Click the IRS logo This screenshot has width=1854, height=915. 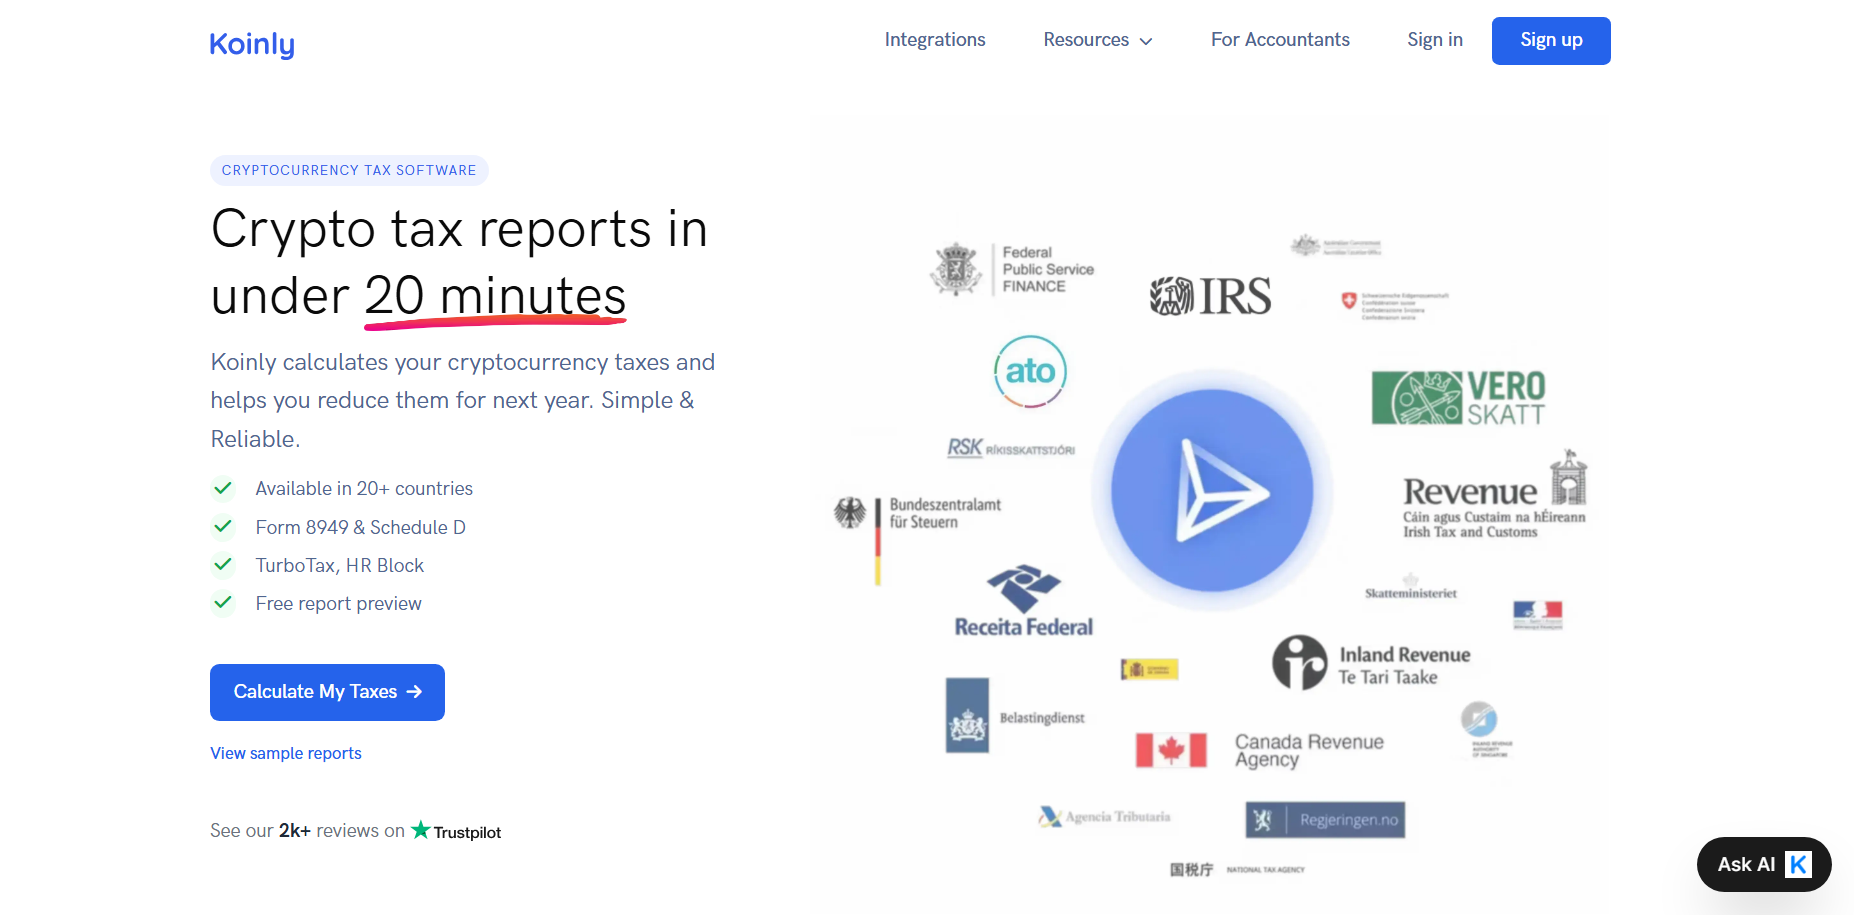[x=1211, y=296]
